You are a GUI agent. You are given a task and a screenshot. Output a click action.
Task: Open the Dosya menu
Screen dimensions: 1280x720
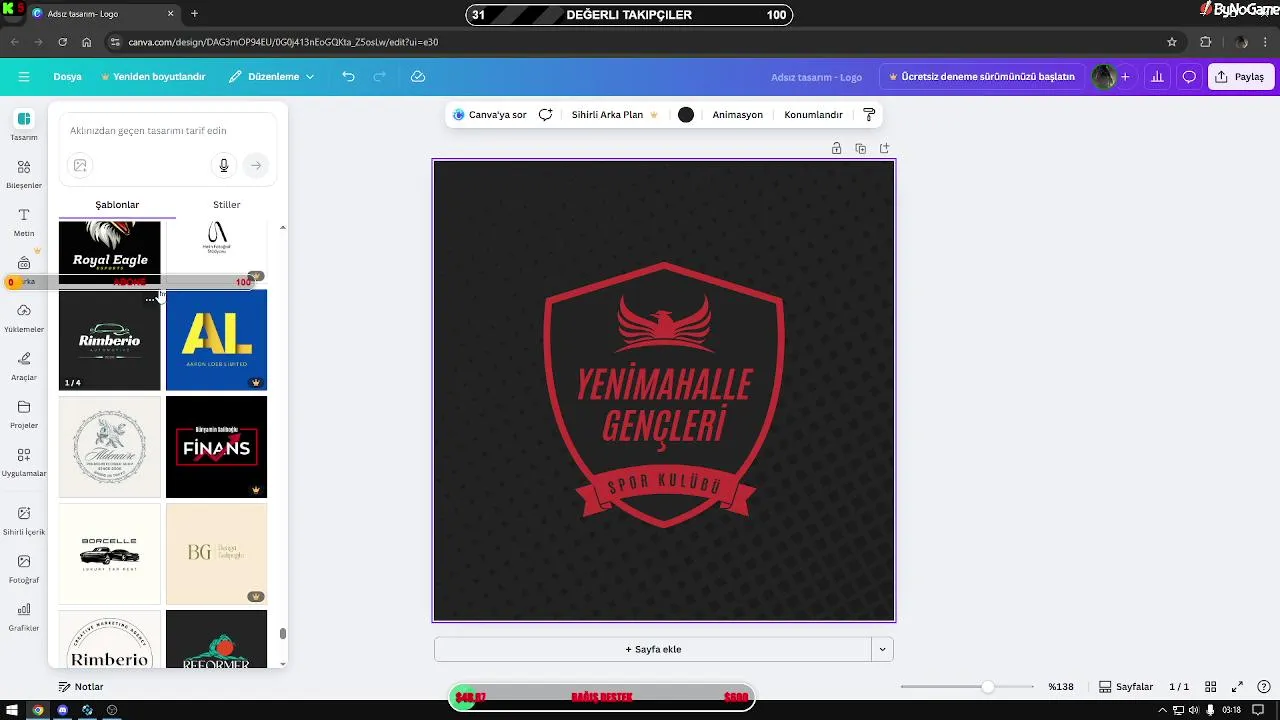click(67, 77)
